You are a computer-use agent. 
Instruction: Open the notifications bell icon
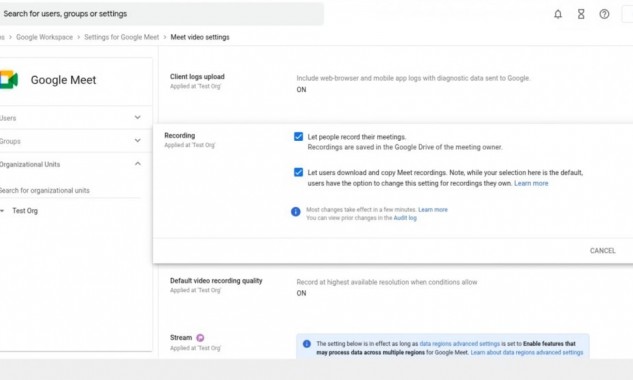(x=558, y=14)
